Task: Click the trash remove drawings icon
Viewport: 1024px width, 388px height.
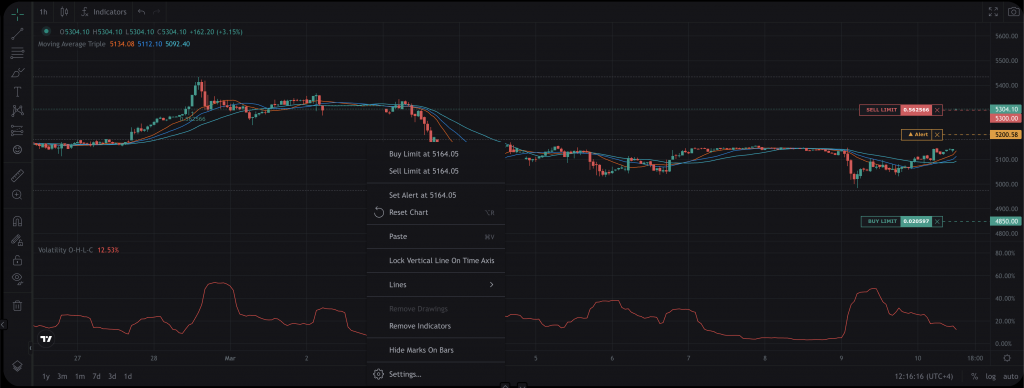Action: tap(18, 305)
